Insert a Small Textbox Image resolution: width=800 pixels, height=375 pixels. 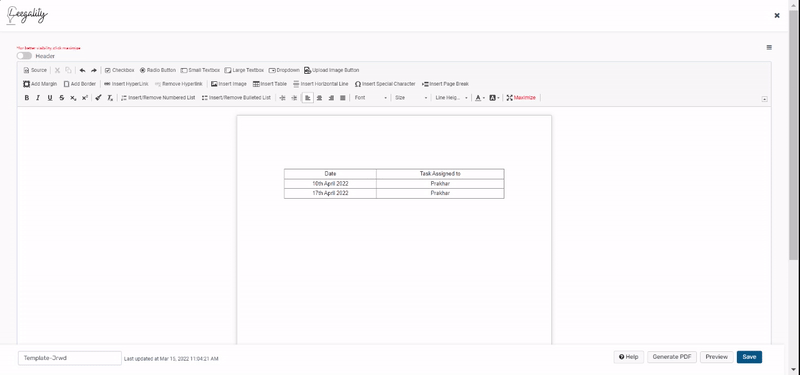tap(200, 70)
